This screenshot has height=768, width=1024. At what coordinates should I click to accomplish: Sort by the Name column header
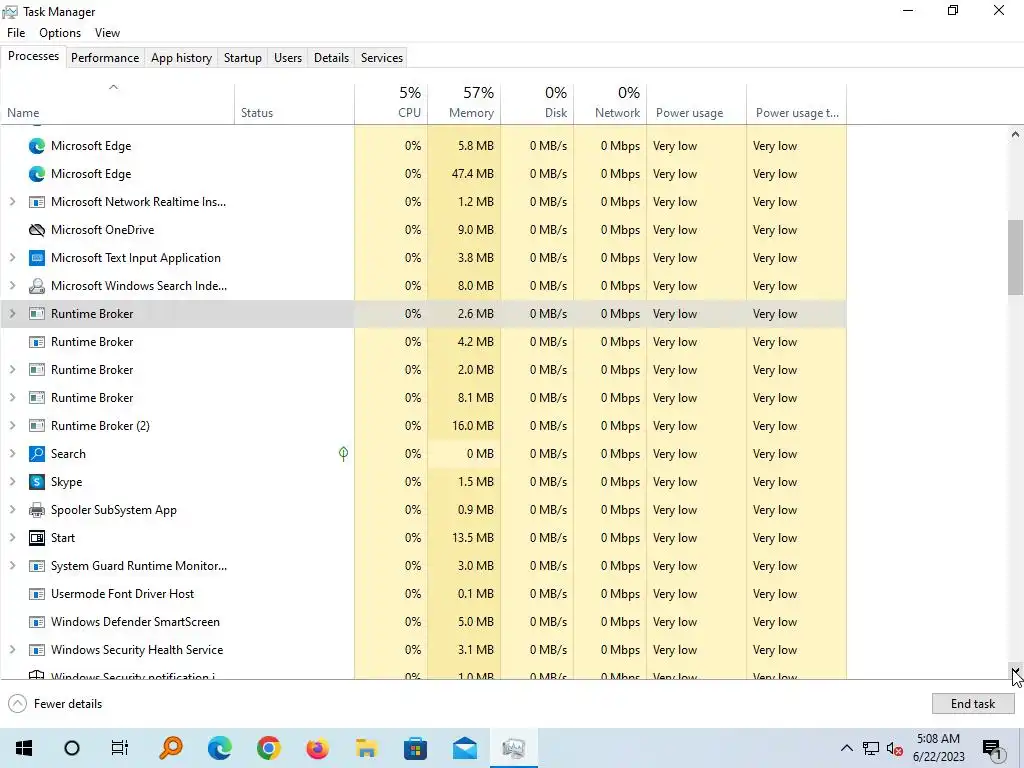click(118, 104)
